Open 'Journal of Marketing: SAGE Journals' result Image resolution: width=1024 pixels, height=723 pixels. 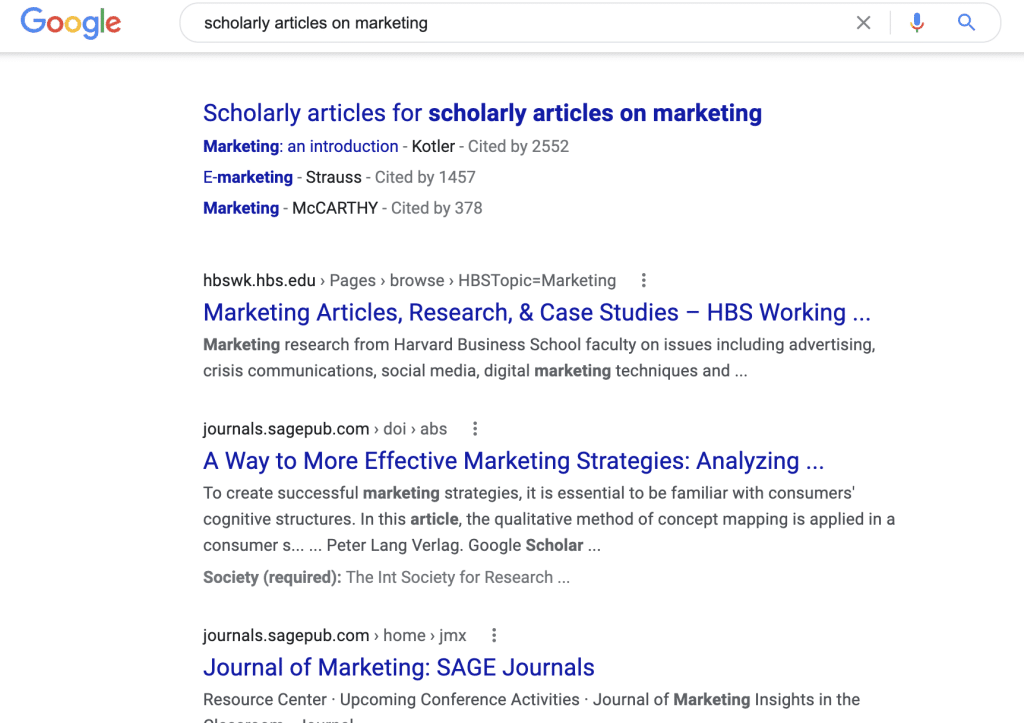click(x=398, y=667)
